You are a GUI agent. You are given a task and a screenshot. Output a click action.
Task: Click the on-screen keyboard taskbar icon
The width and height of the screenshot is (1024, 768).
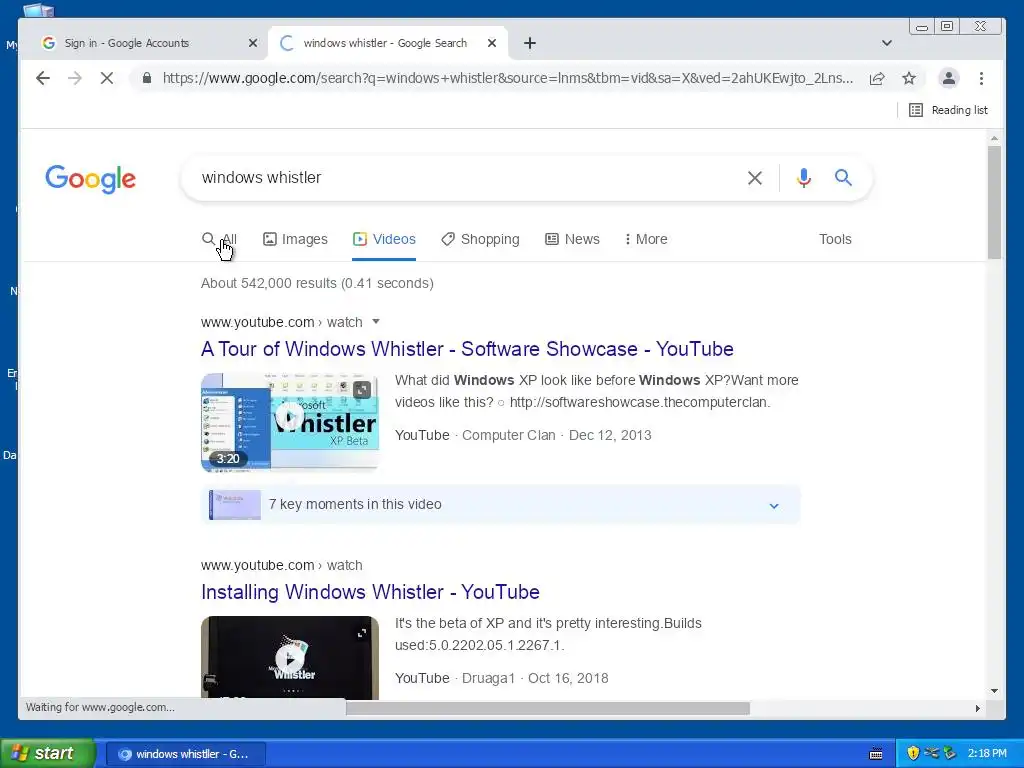tap(876, 754)
